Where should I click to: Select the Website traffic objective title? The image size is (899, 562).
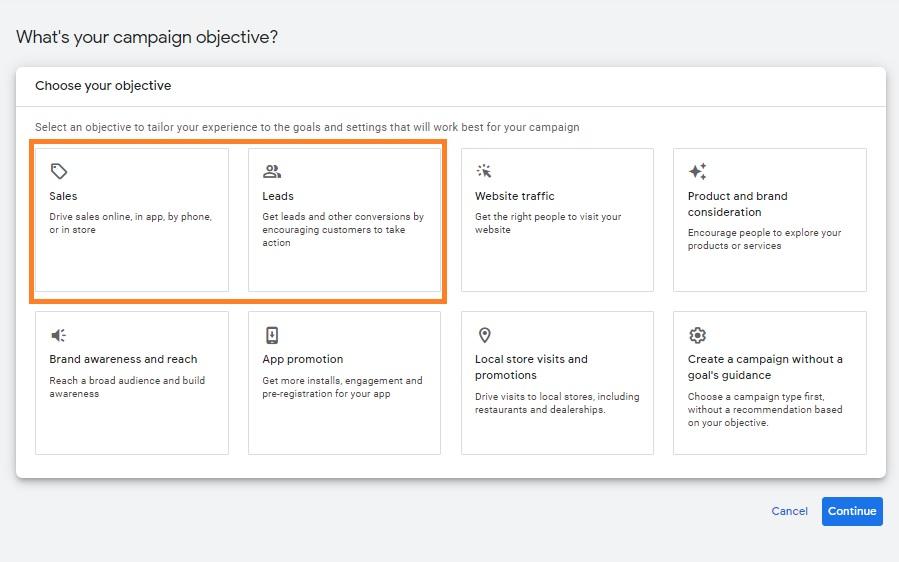pyautogui.click(x=514, y=196)
